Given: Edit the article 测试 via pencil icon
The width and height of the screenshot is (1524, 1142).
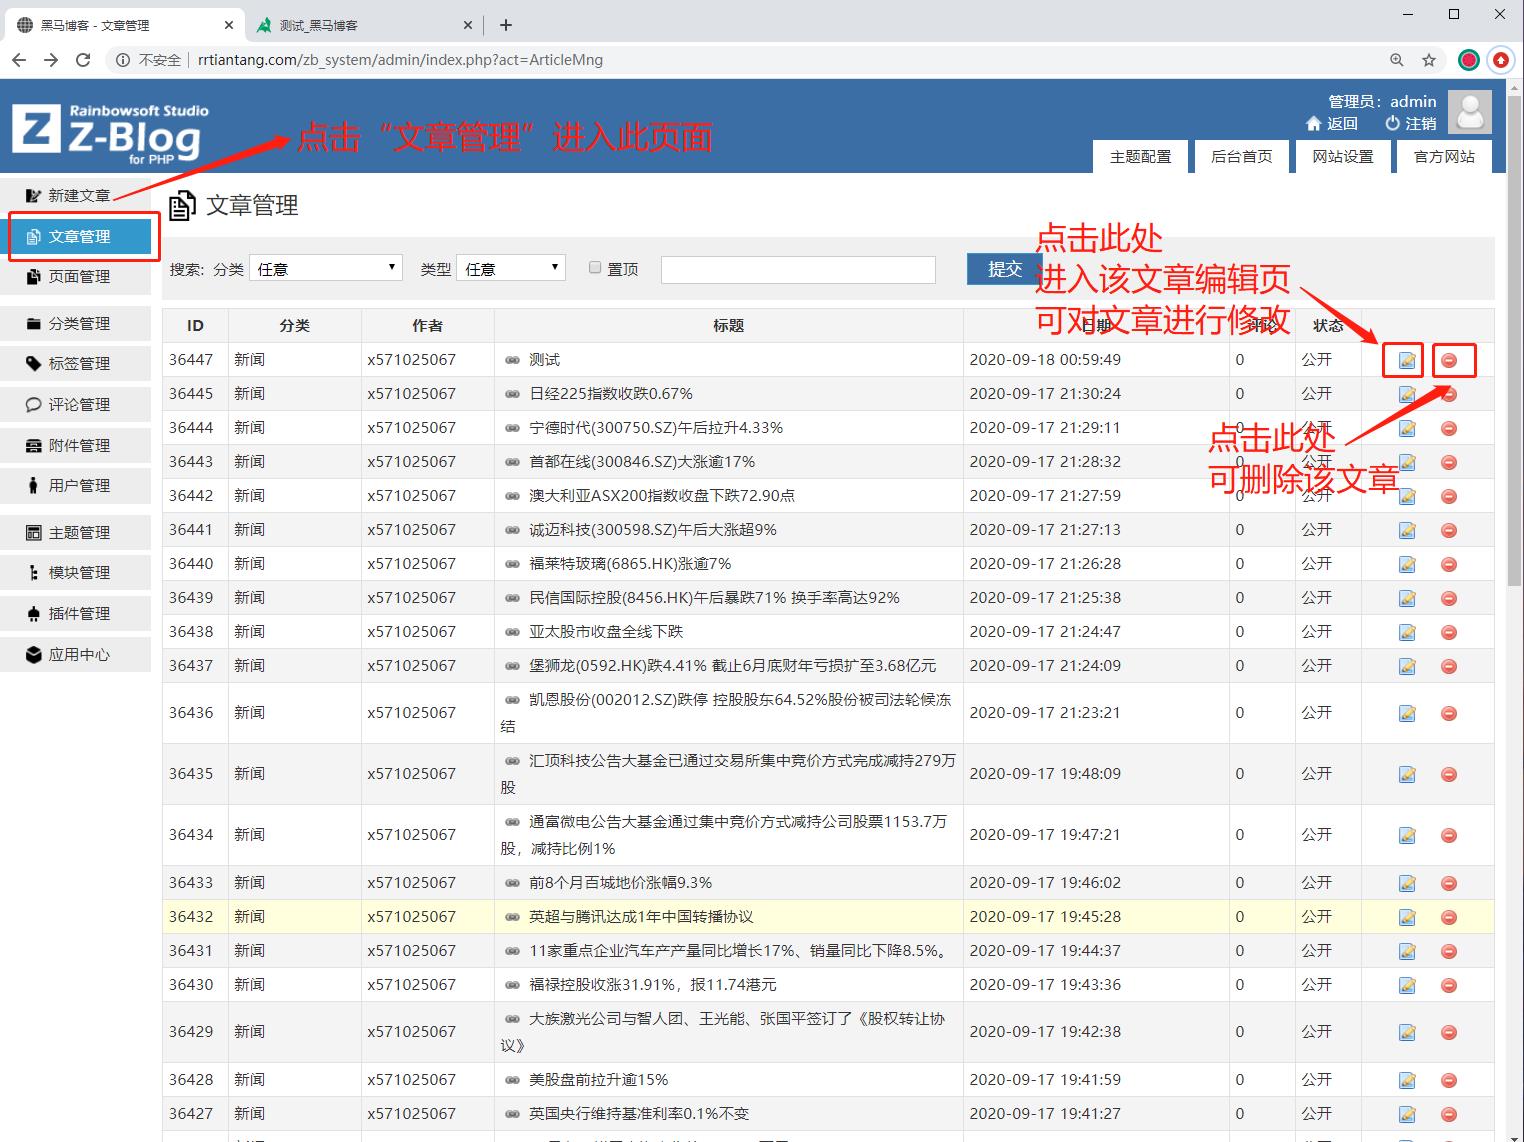Looking at the screenshot, I should coord(1407,360).
